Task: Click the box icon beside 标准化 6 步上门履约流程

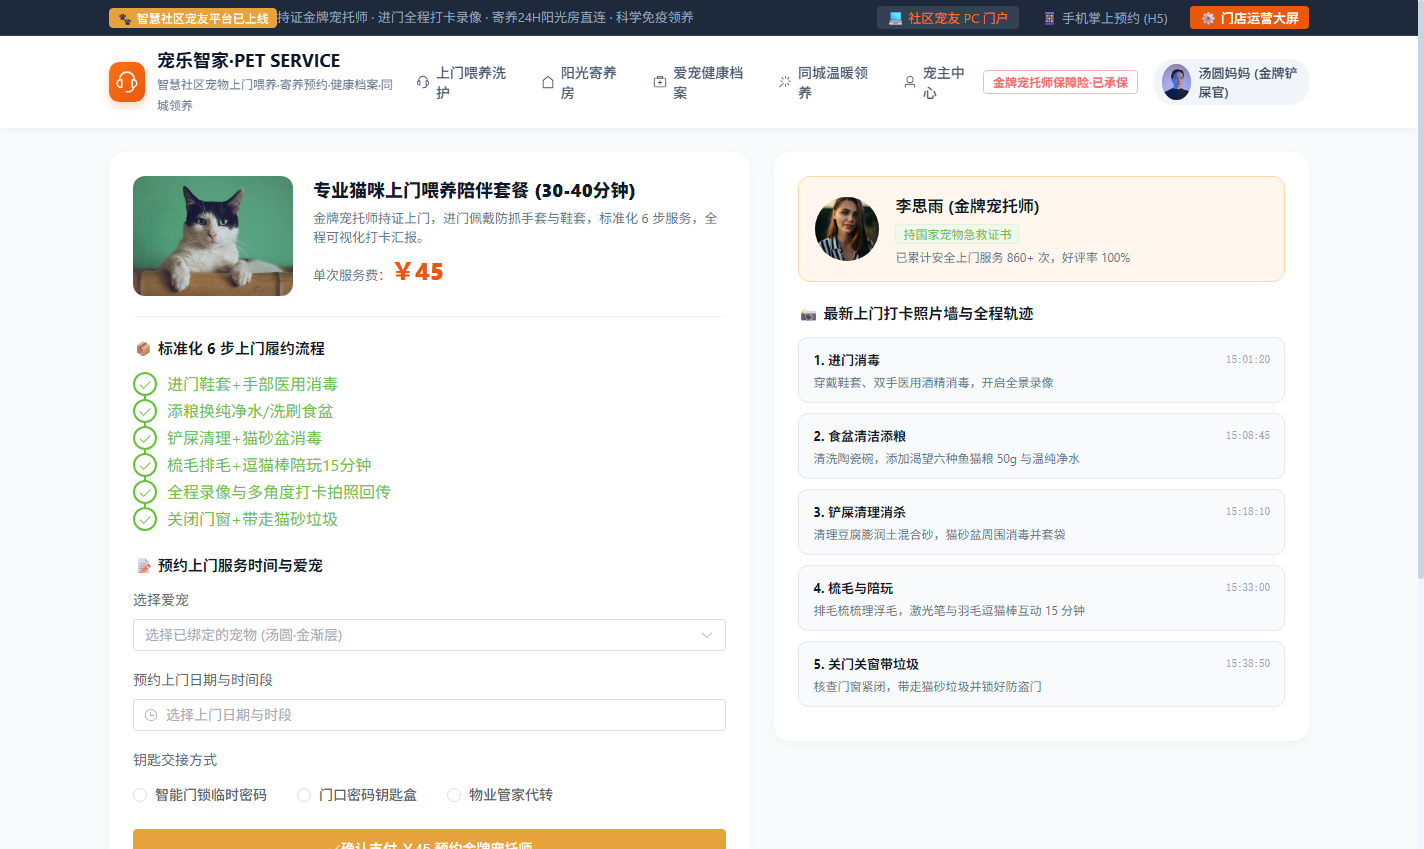Action: (143, 349)
